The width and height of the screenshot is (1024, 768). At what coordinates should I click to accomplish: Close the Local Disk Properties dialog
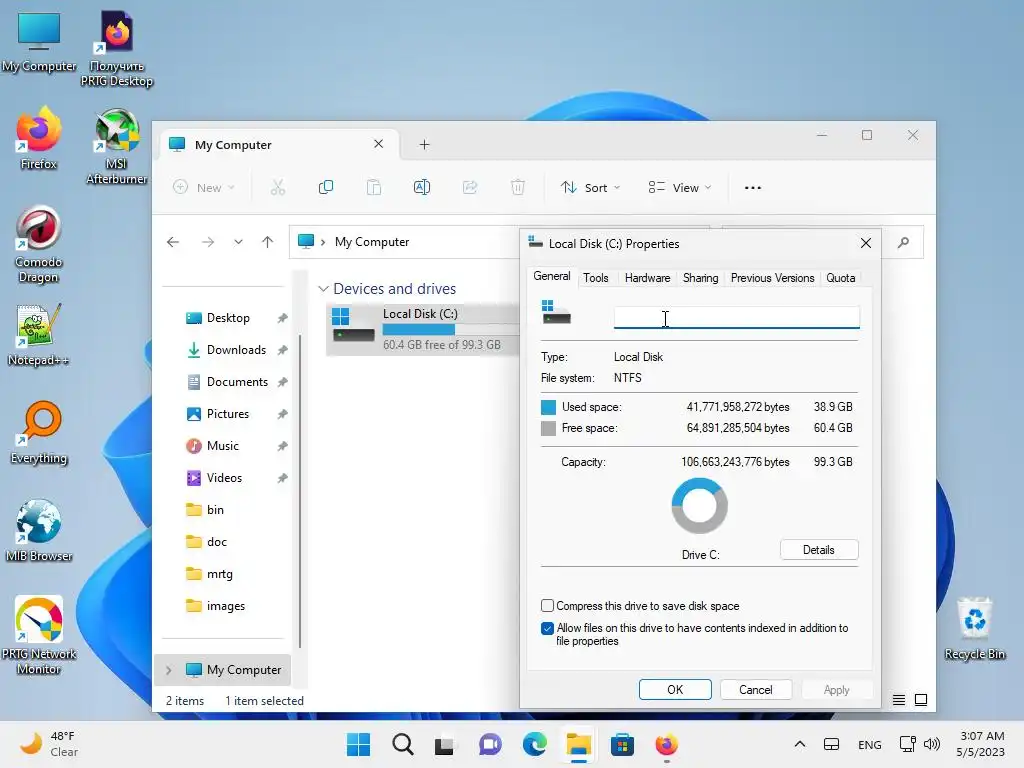pos(865,243)
